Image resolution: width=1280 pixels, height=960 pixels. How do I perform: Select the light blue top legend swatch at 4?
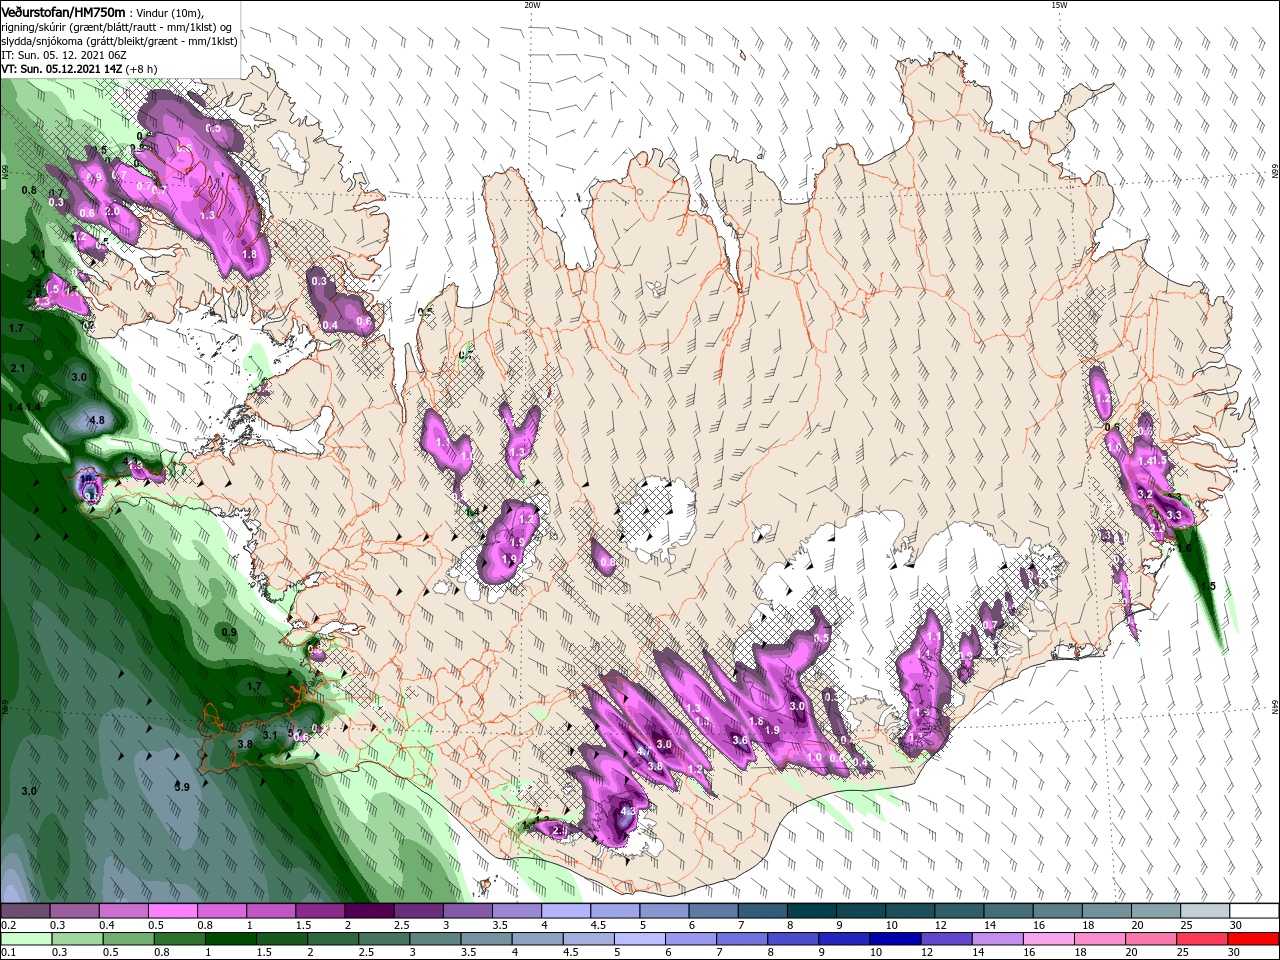click(x=564, y=910)
